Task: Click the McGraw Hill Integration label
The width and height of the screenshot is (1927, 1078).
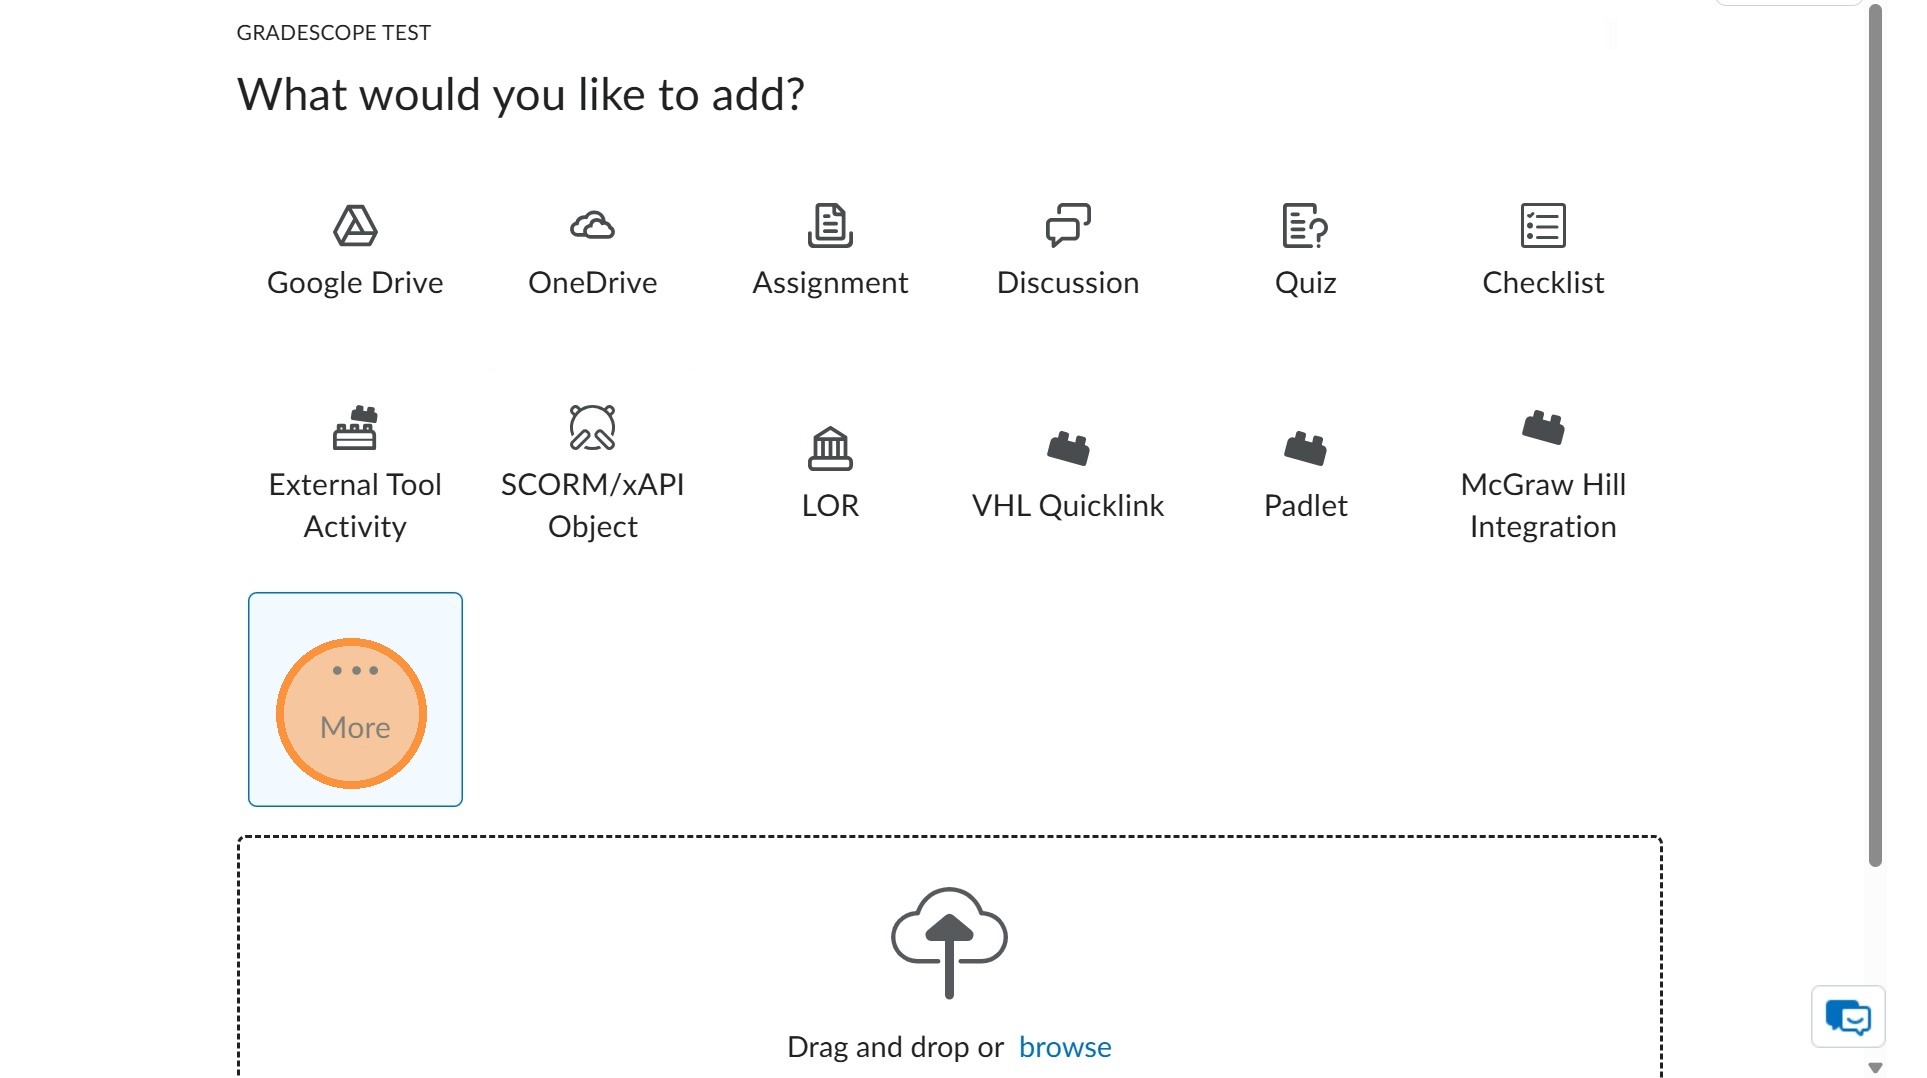Action: pos(1543,506)
